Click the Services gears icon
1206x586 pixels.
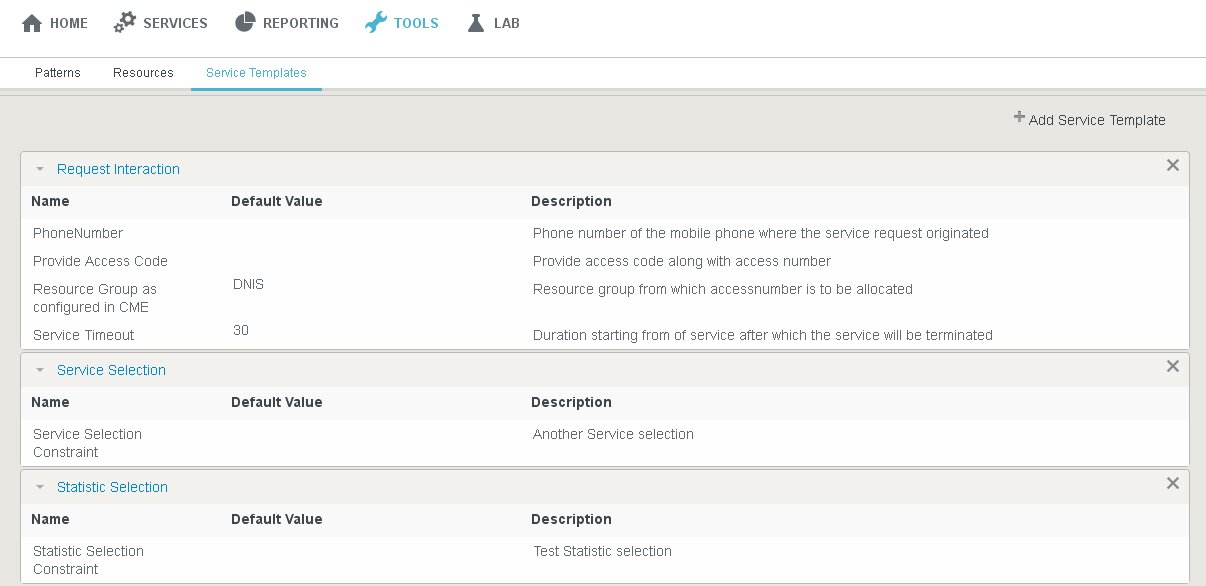(x=125, y=22)
